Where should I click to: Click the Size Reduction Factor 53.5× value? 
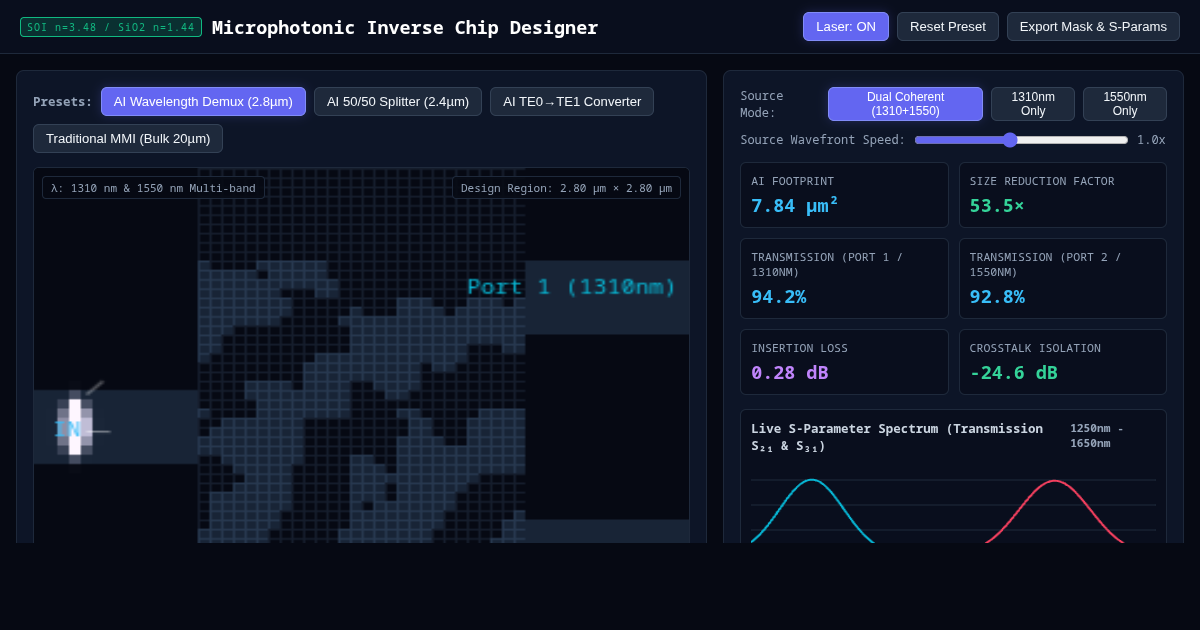997,205
